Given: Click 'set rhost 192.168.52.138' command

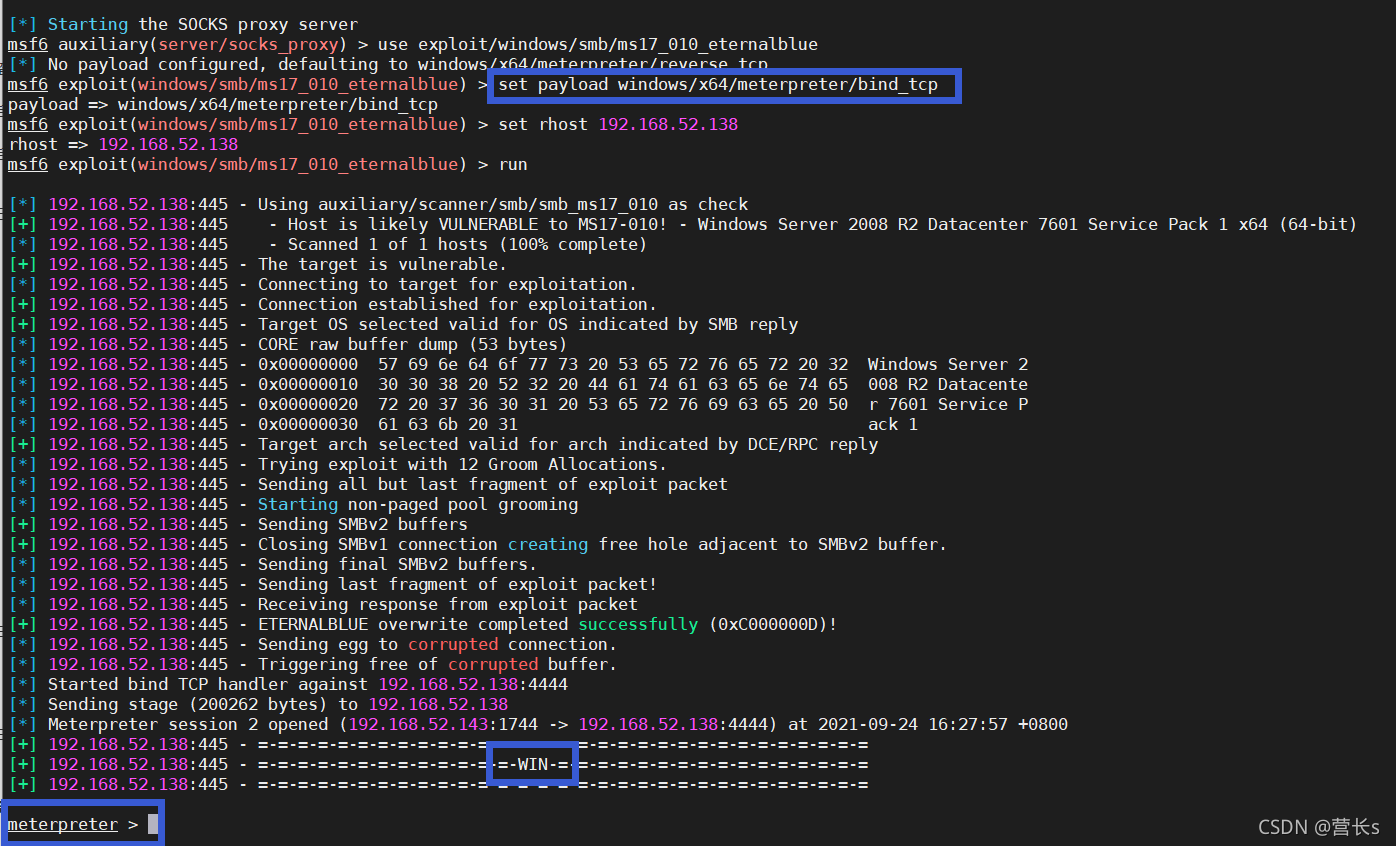Looking at the screenshot, I should pyautogui.click(x=618, y=124).
